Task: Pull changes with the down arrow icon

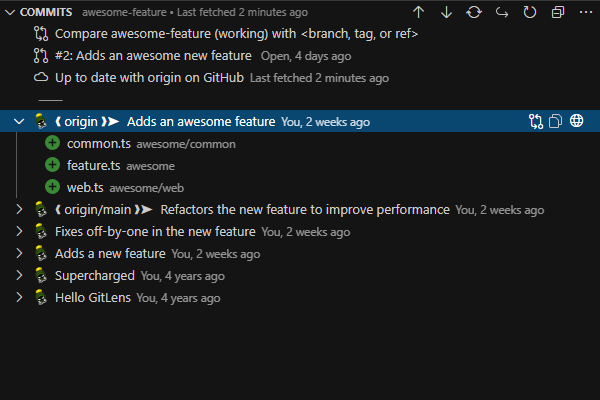Action: 446,12
